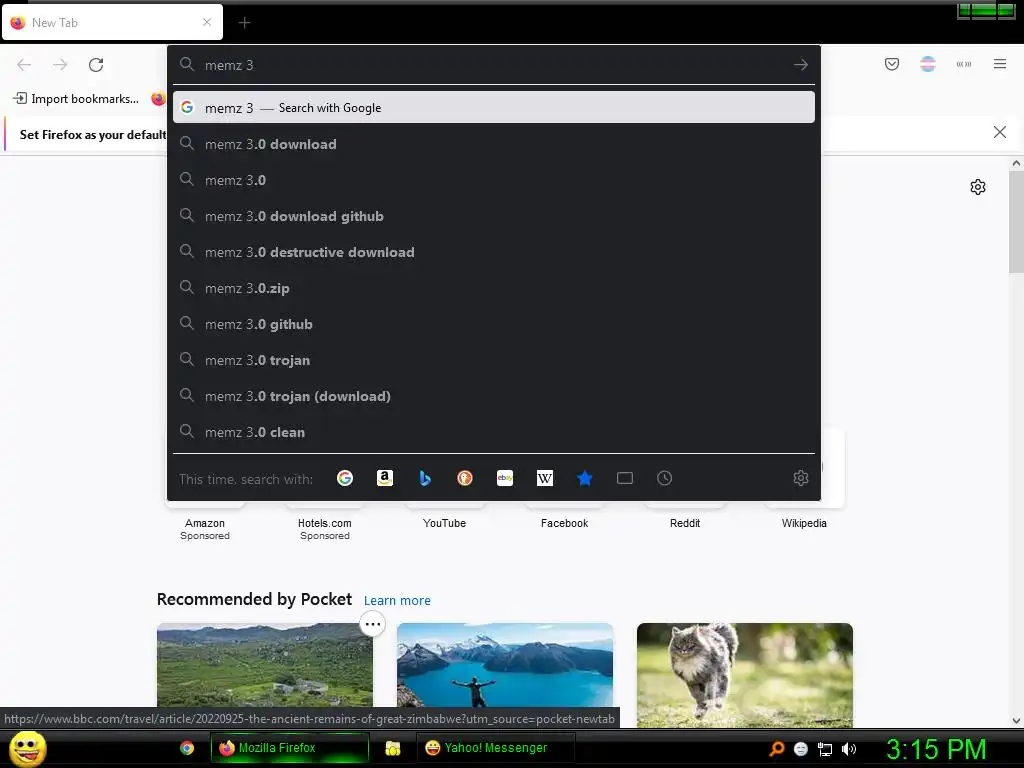Click Import bookmarks in the bookmarks toolbar
Image resolution: width=1024 pixels, height=768 pixels.
[76, 99]
